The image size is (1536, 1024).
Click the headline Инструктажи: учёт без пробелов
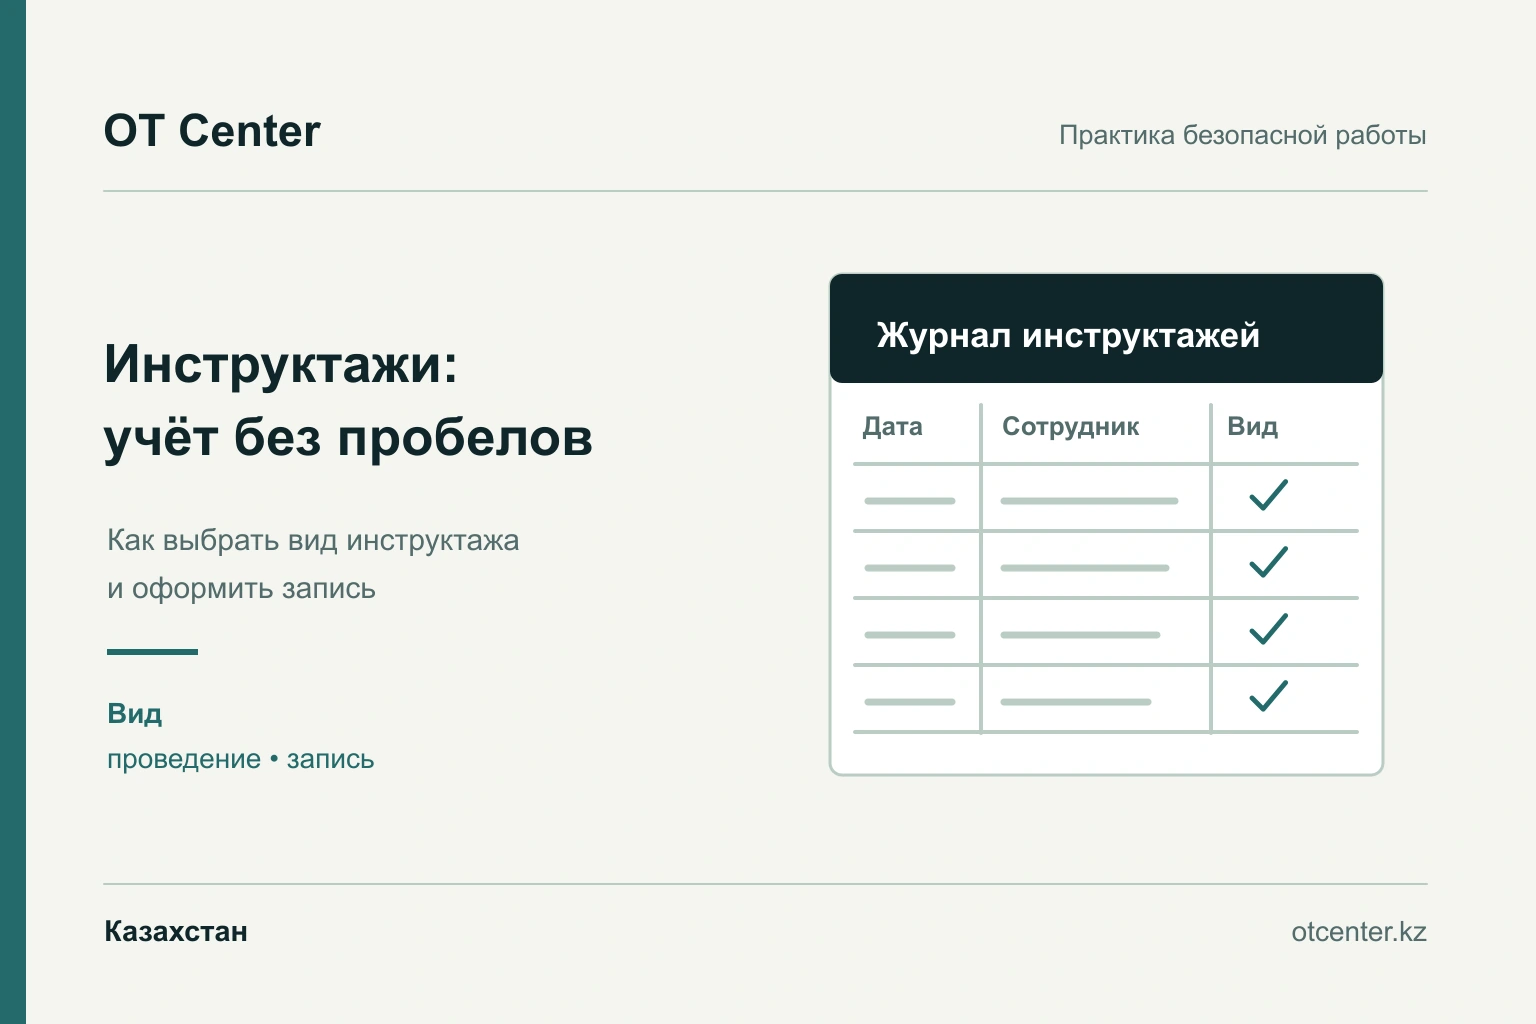pos(349,401)
